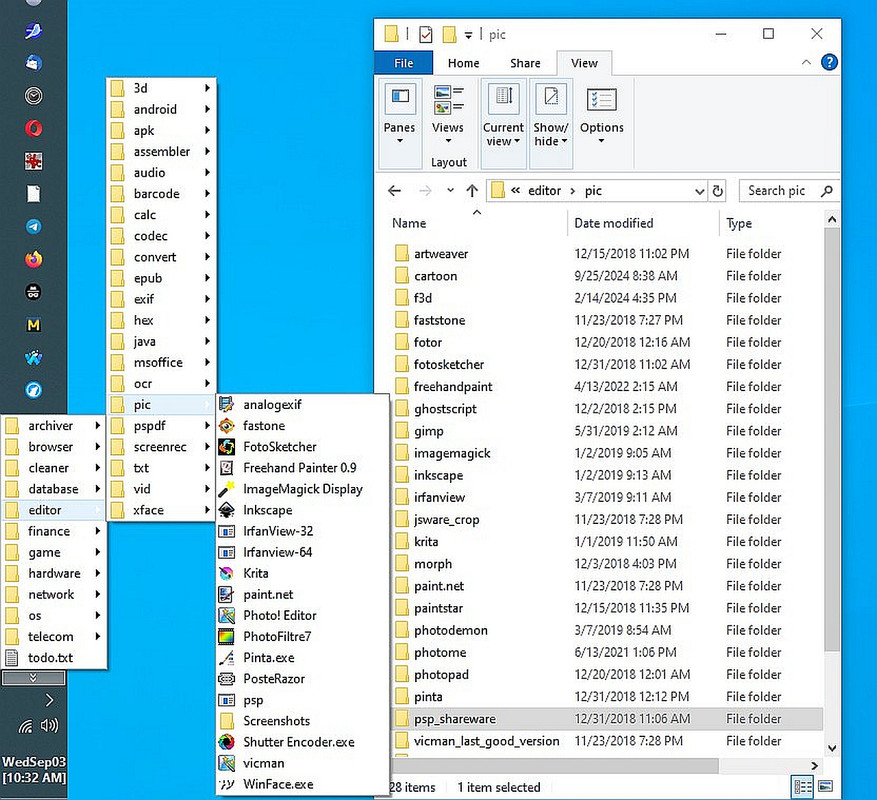Click the Thunderbird icon in the sidebar
Viewport: 877px width, 800px height.
click(x=34, y=63)
